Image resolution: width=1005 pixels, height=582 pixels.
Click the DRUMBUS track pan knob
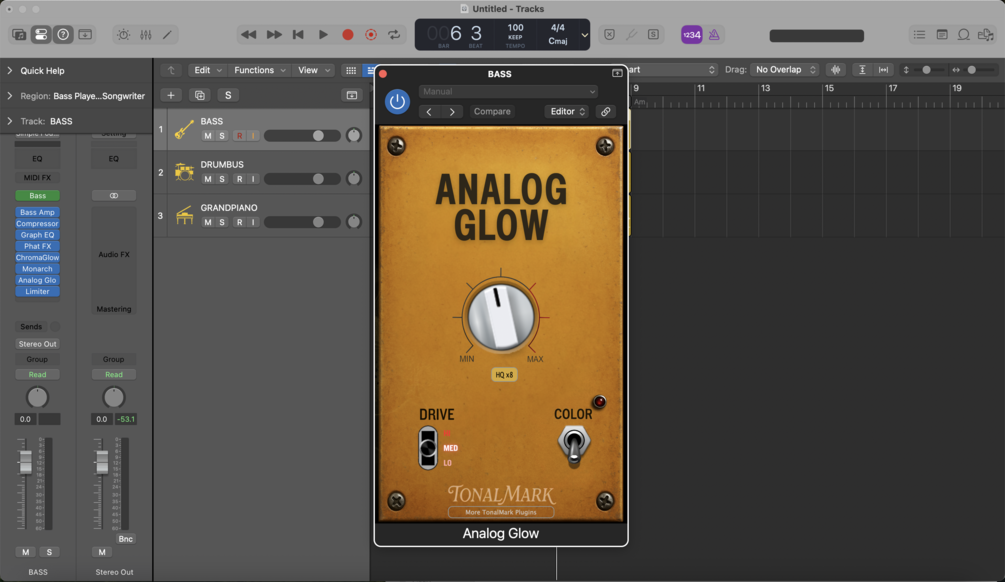[x=354, y=178]
